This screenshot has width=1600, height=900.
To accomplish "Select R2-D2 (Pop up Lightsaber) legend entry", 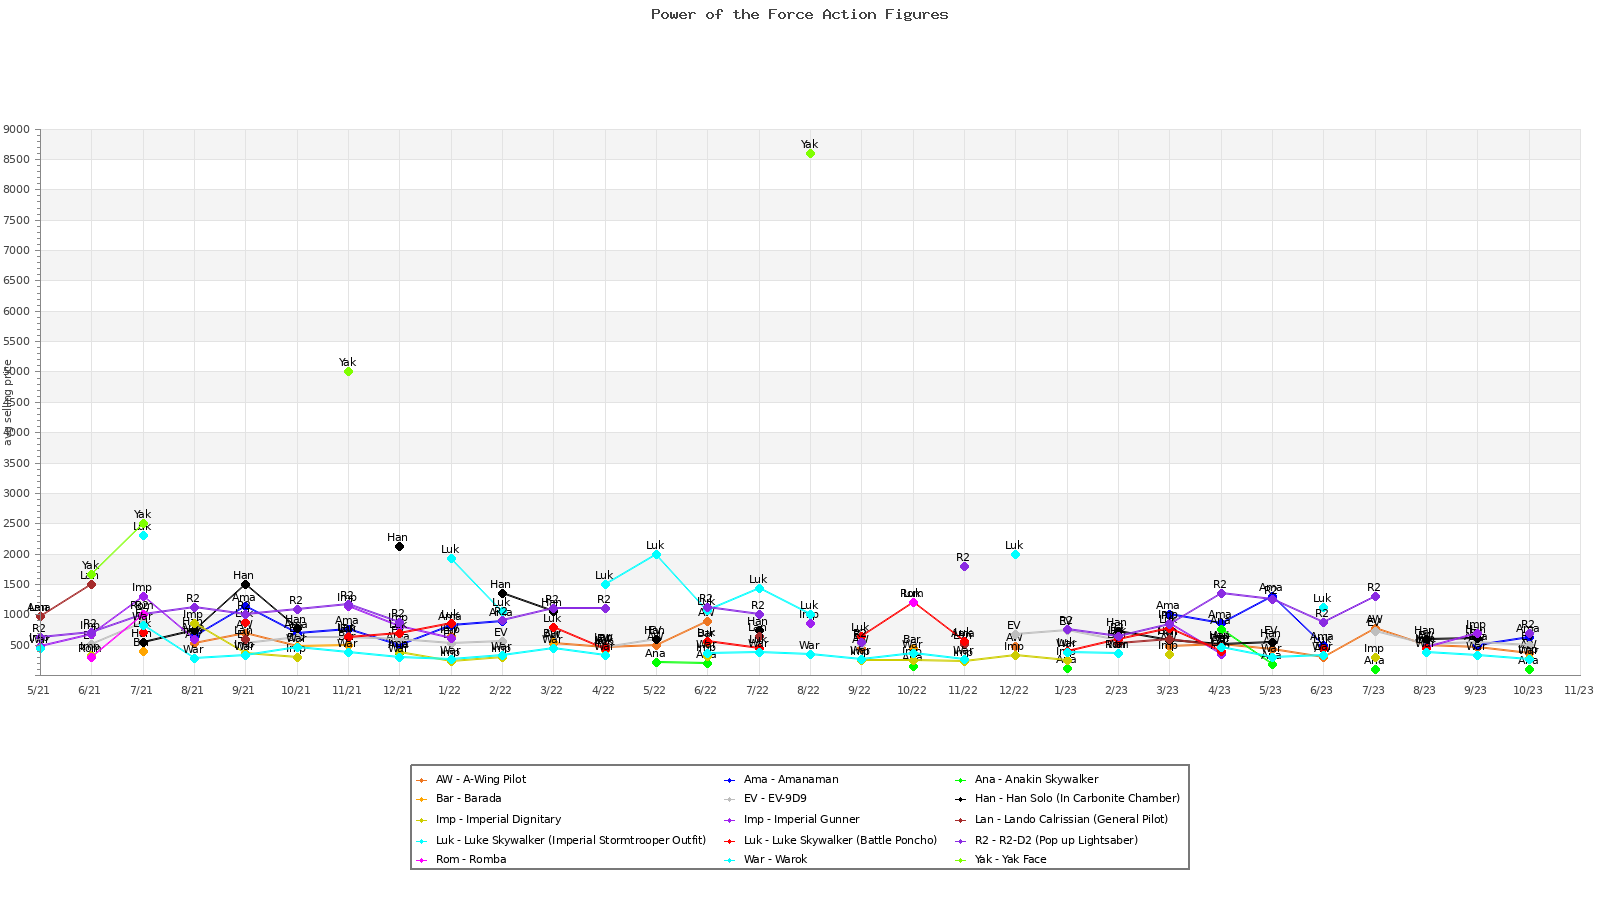I will (1047, 840).
